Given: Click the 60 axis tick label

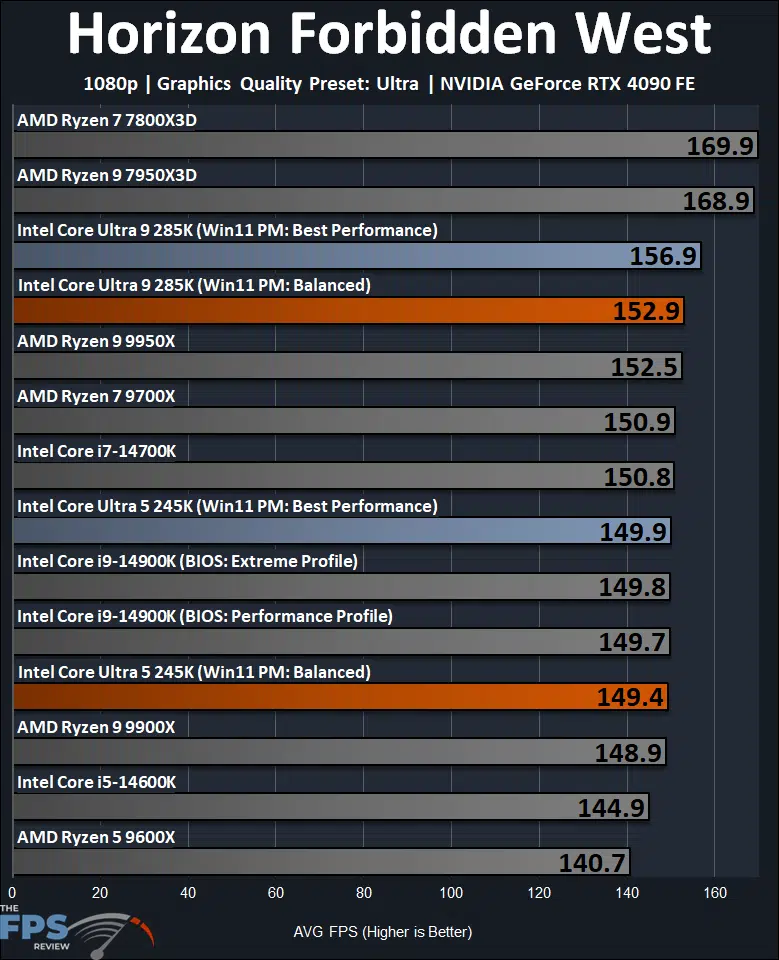Looking at the screenshot, I should coord(276,893).
